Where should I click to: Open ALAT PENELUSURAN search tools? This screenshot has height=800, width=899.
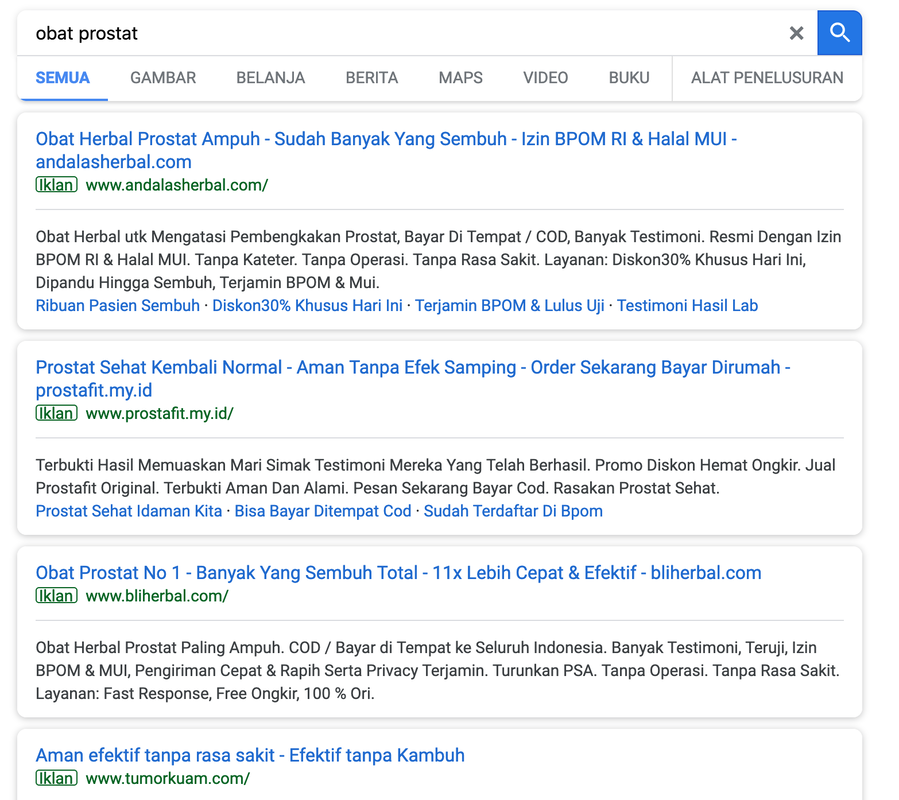(767, 78)
